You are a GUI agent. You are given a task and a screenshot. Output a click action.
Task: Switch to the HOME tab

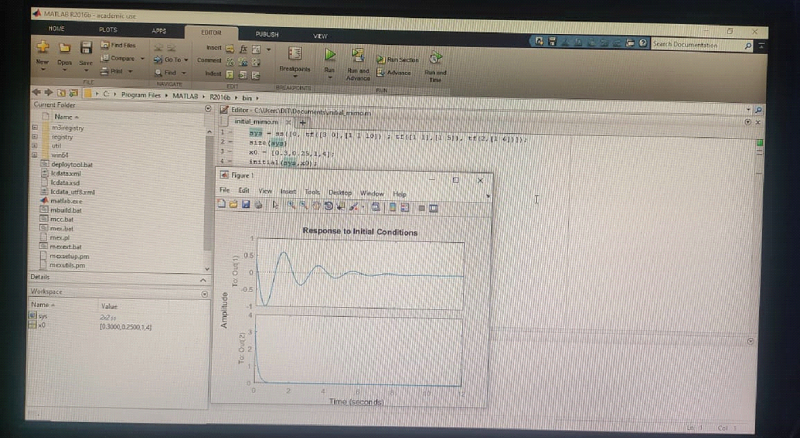[56, 29]
